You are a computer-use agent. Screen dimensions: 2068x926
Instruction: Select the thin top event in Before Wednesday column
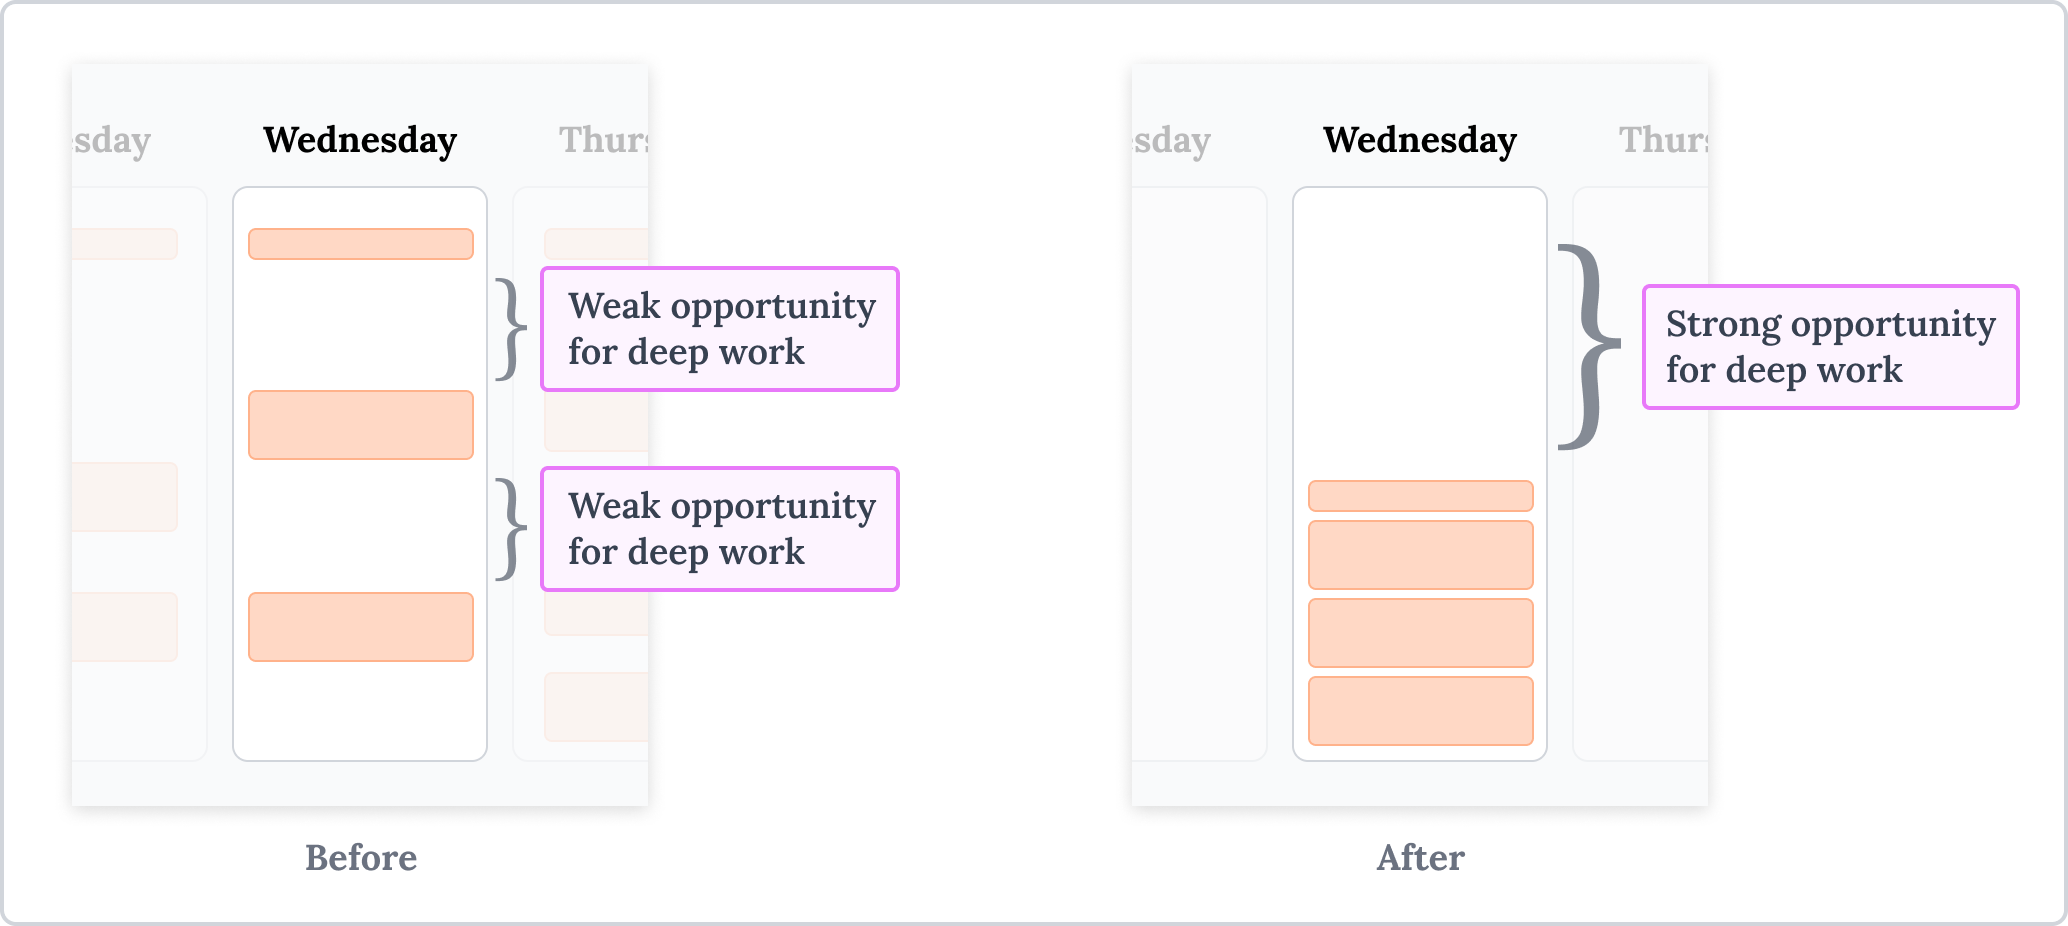361,244
